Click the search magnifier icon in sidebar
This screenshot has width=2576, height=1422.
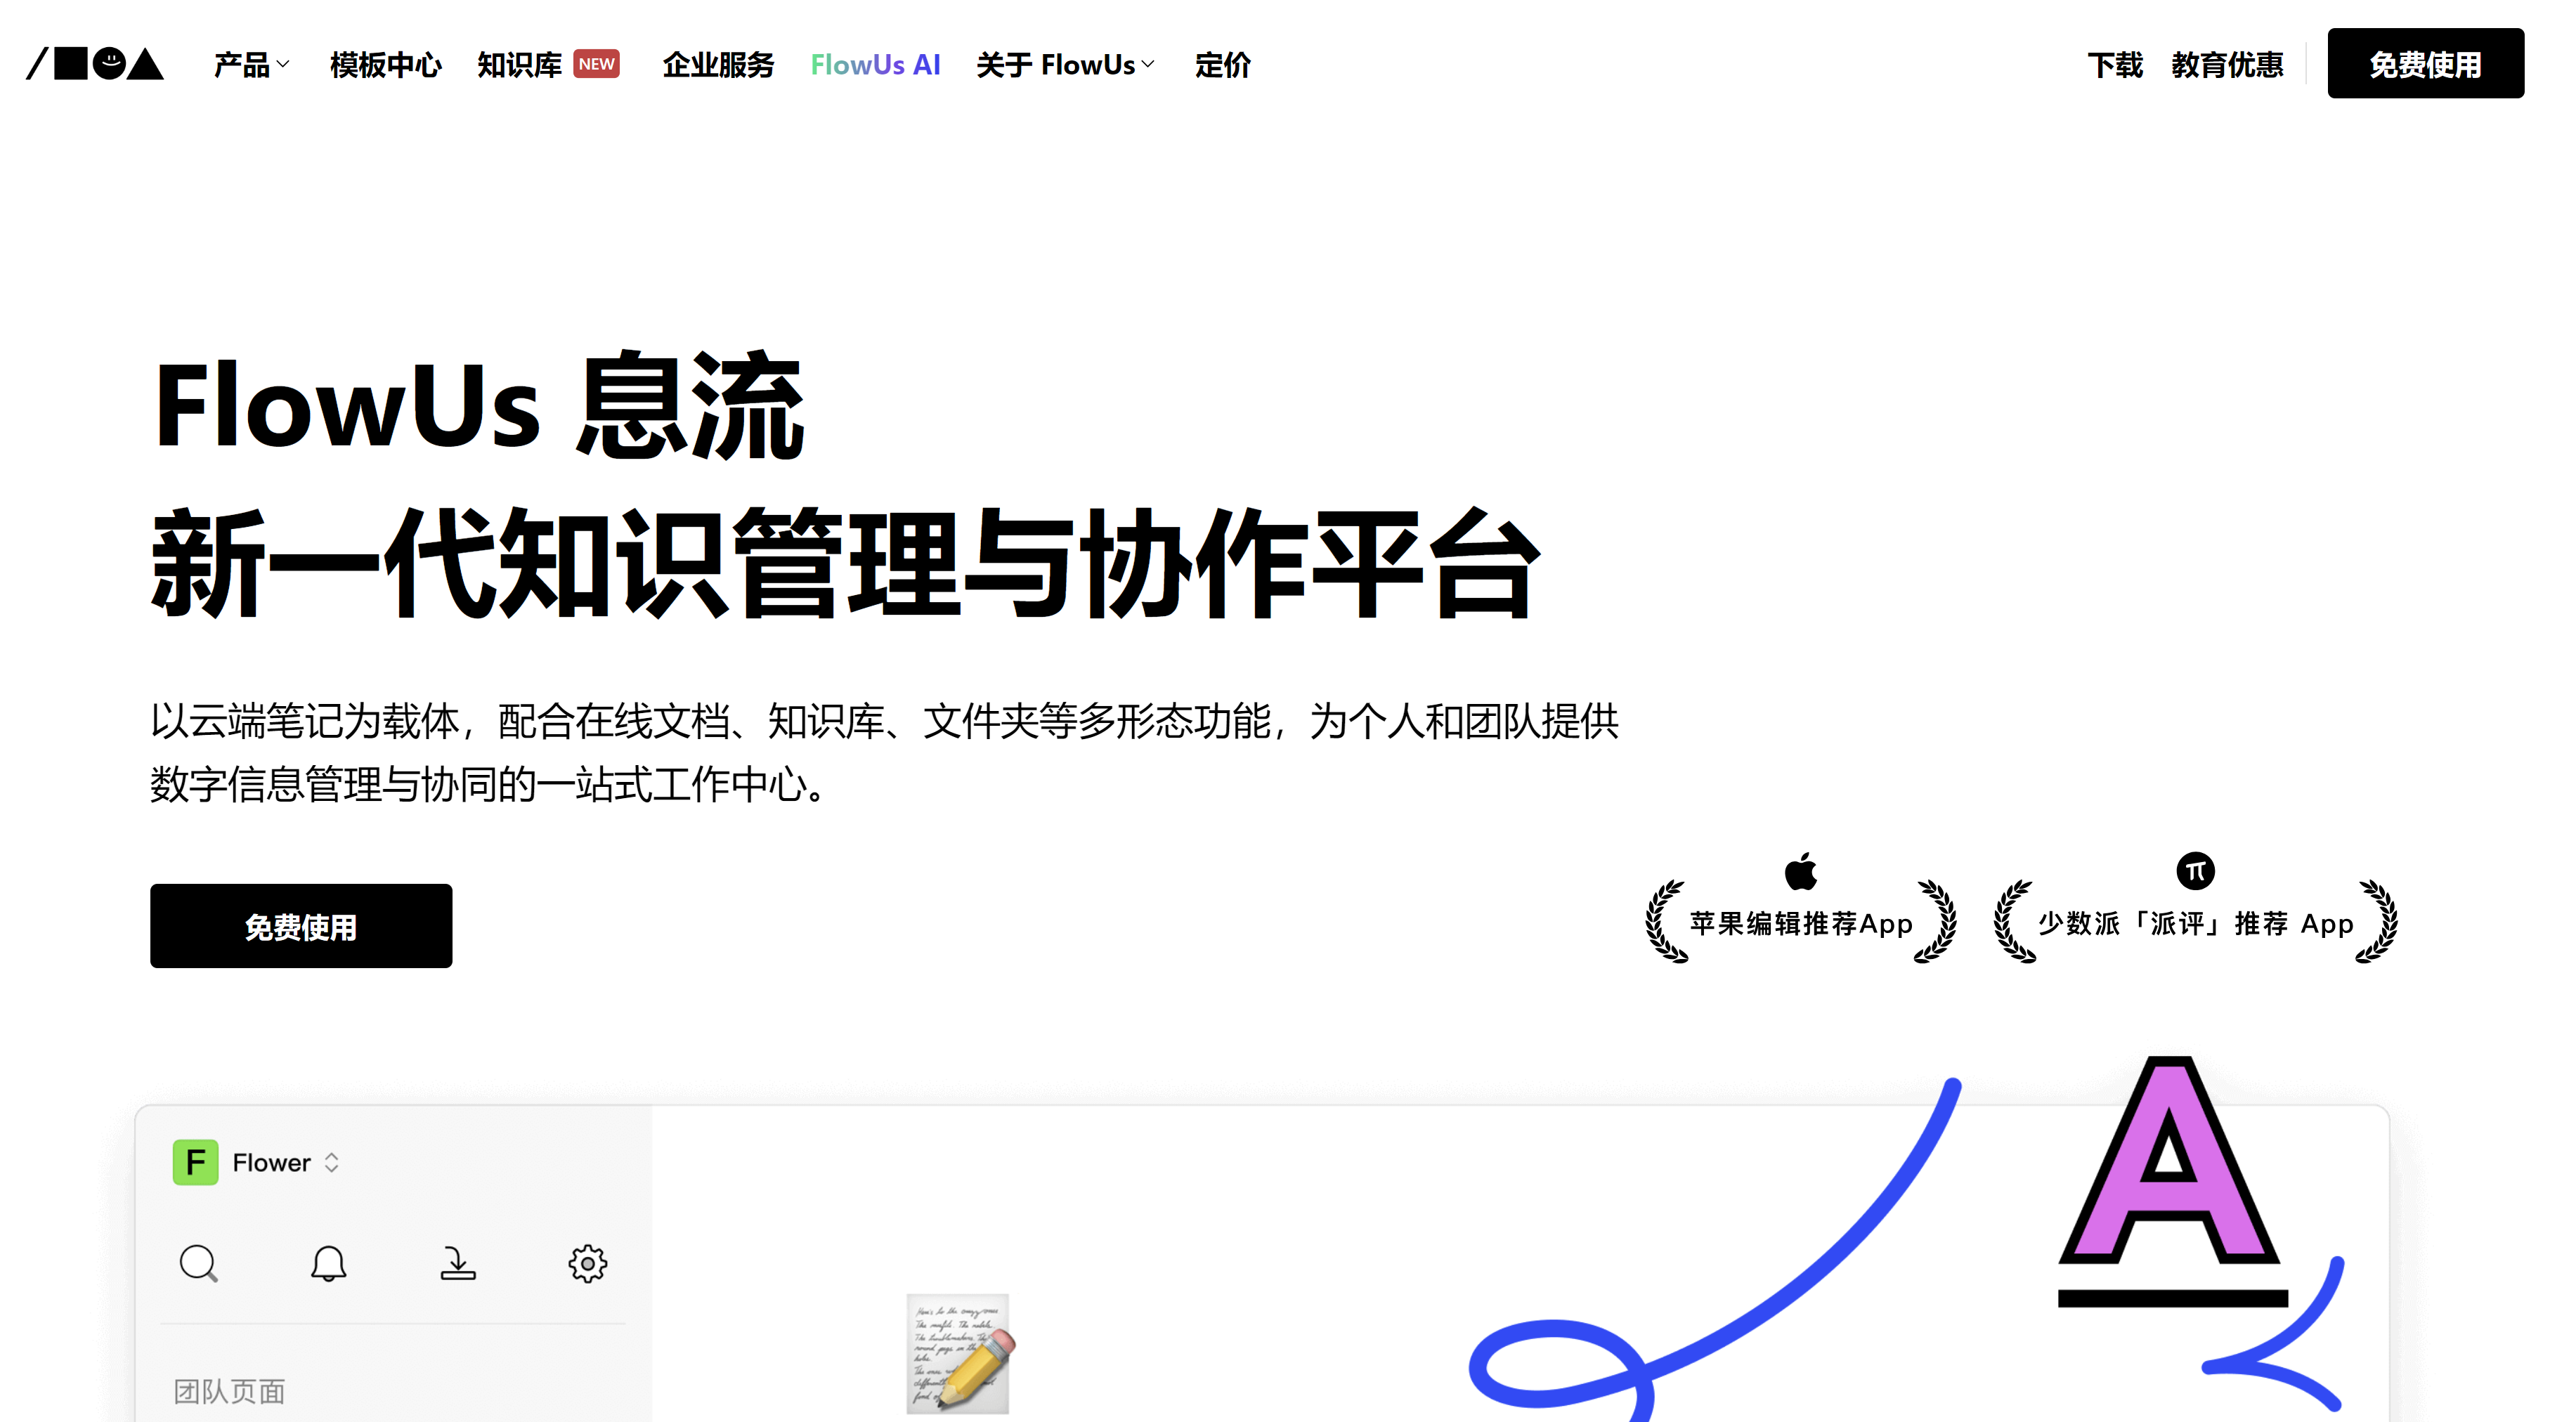click(198, 1263)
